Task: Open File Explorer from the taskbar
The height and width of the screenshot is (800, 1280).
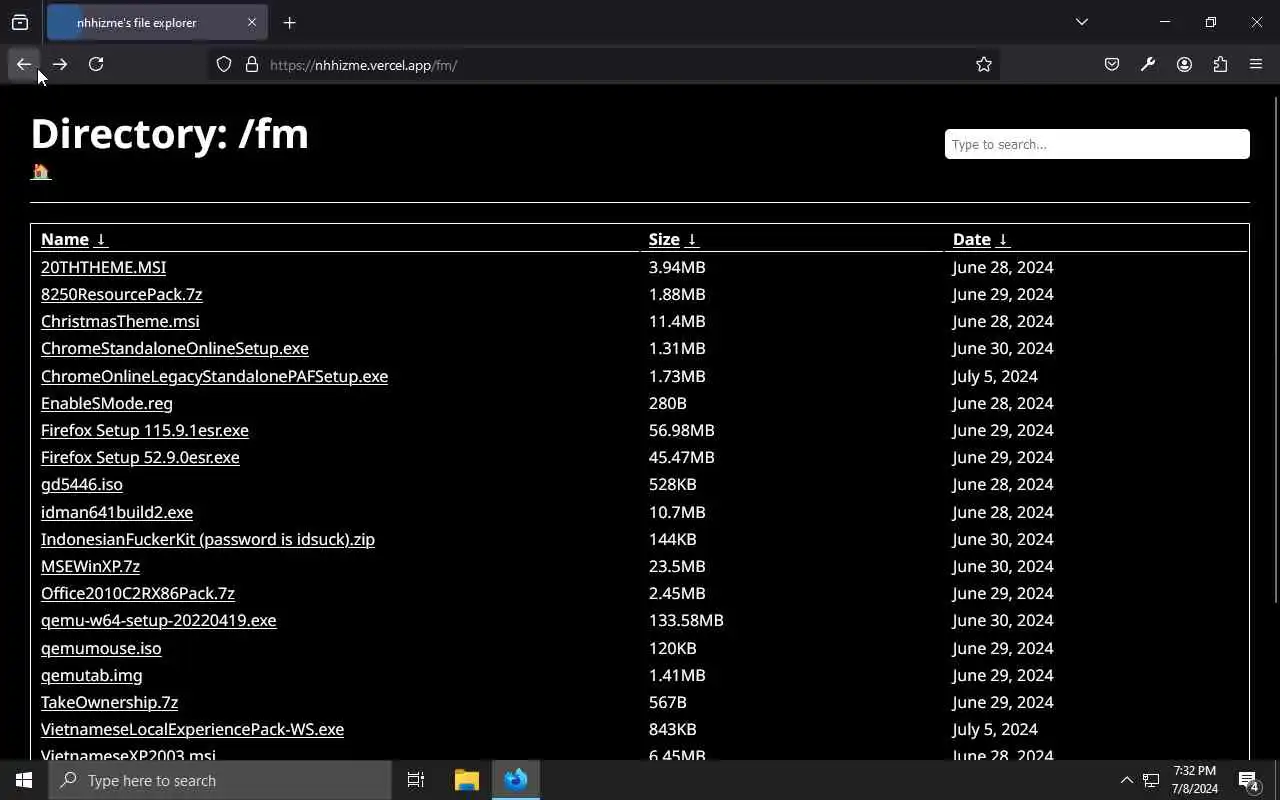Action: pos(467,780)
